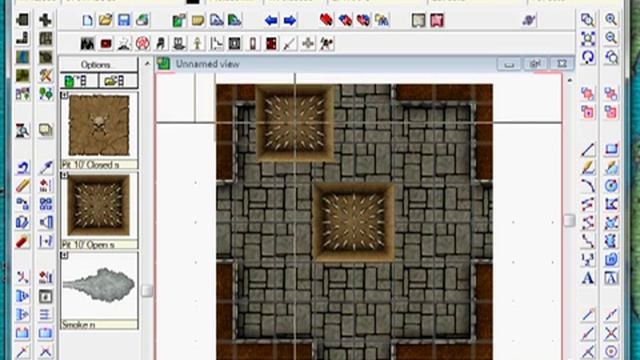This screenshot has width=640, height=360.
Task: Select the Rectangle box drawing tool
Action: pyautogui.click(x=611, y=149)
